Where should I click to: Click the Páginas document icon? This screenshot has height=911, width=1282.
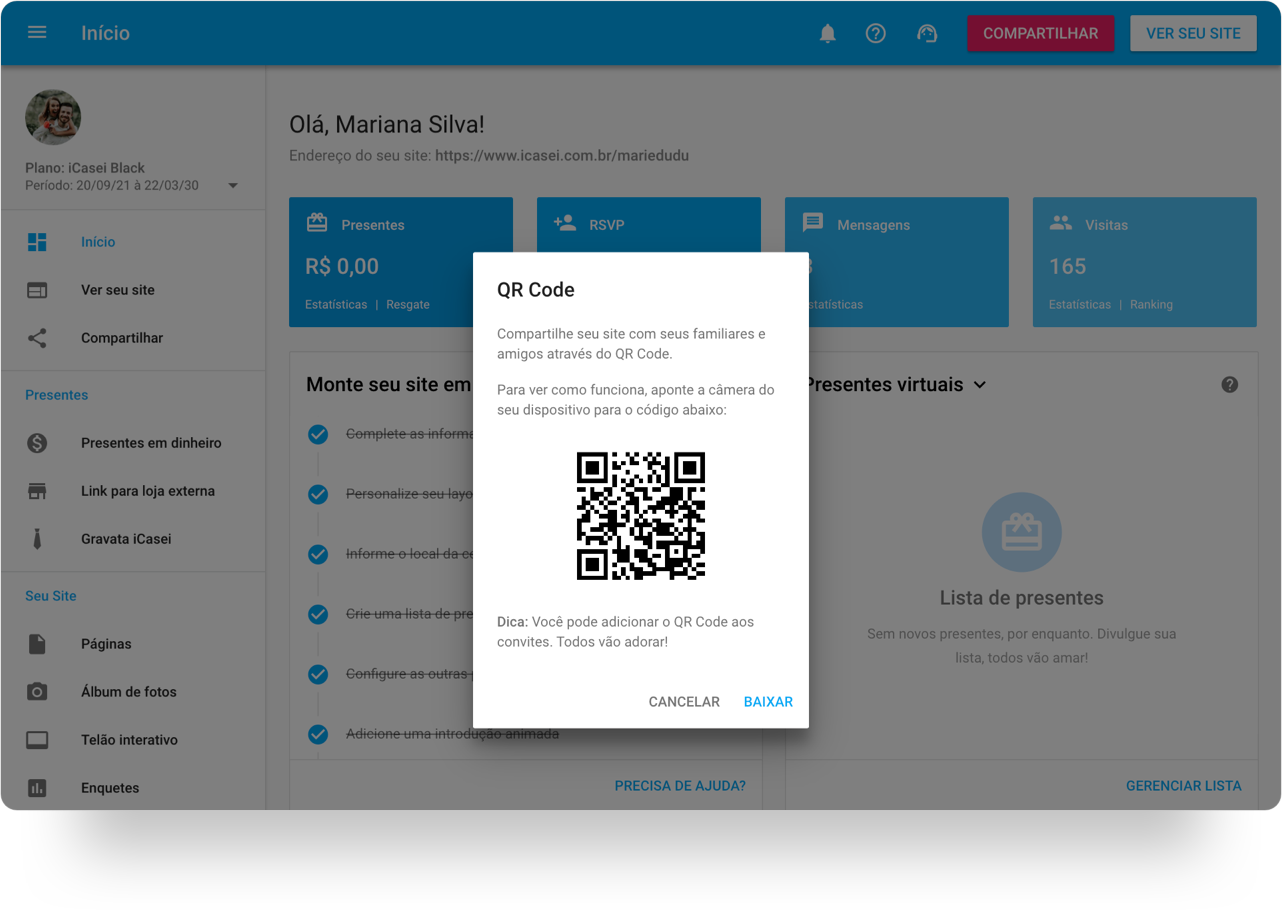point(37,644)
